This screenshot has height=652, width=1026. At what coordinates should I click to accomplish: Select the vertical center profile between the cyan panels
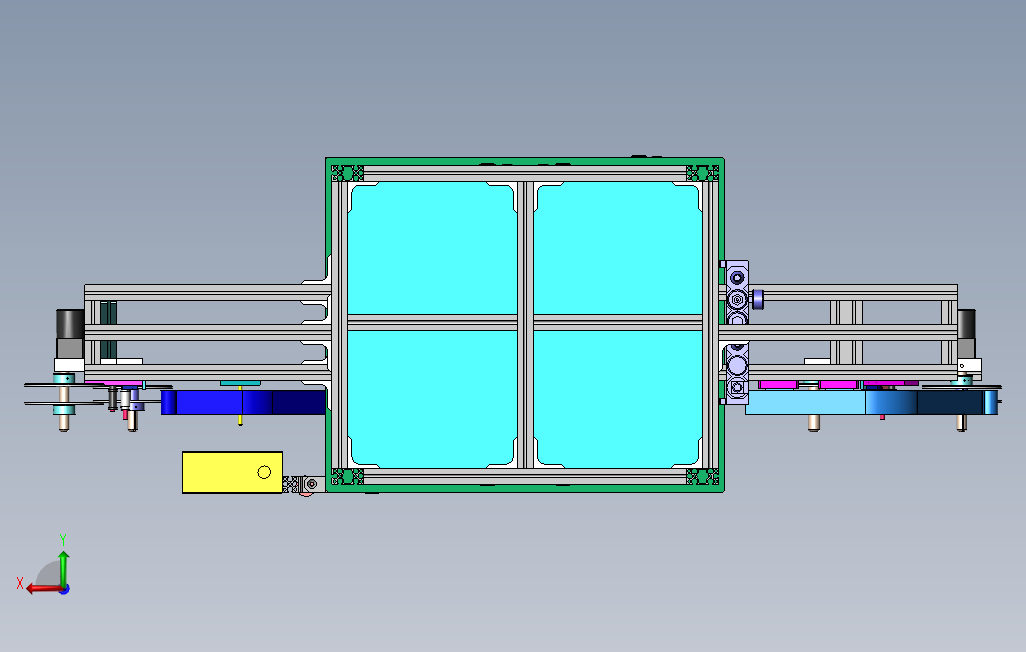point(525,325)
